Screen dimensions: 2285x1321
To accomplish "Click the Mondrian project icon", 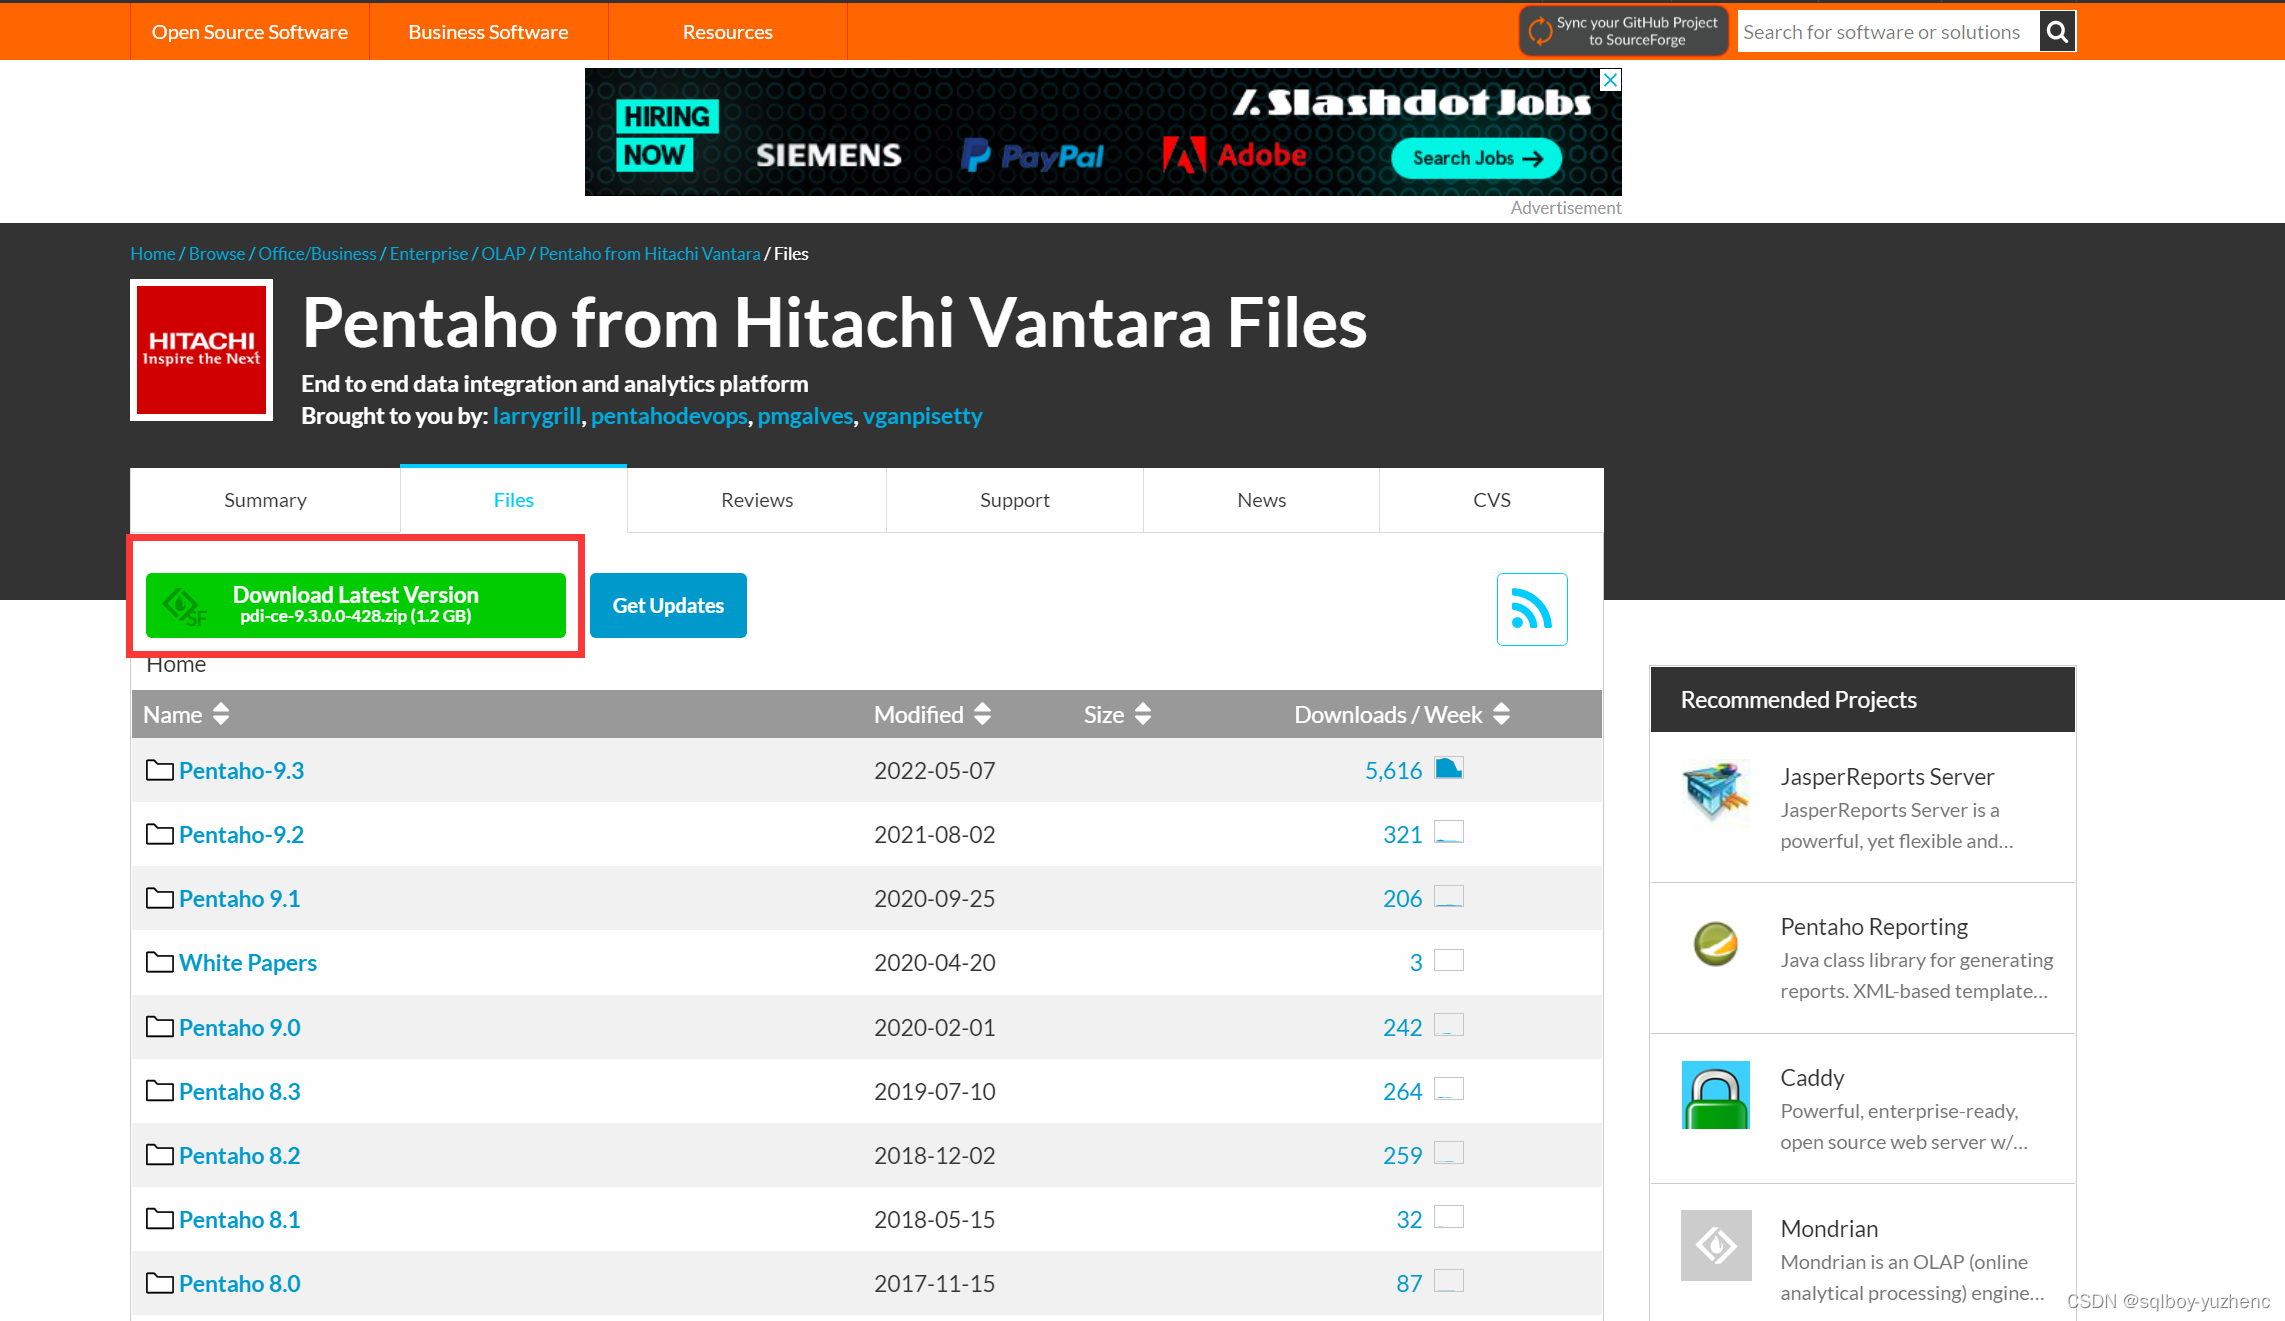I will click(x=1717, y=1246).
